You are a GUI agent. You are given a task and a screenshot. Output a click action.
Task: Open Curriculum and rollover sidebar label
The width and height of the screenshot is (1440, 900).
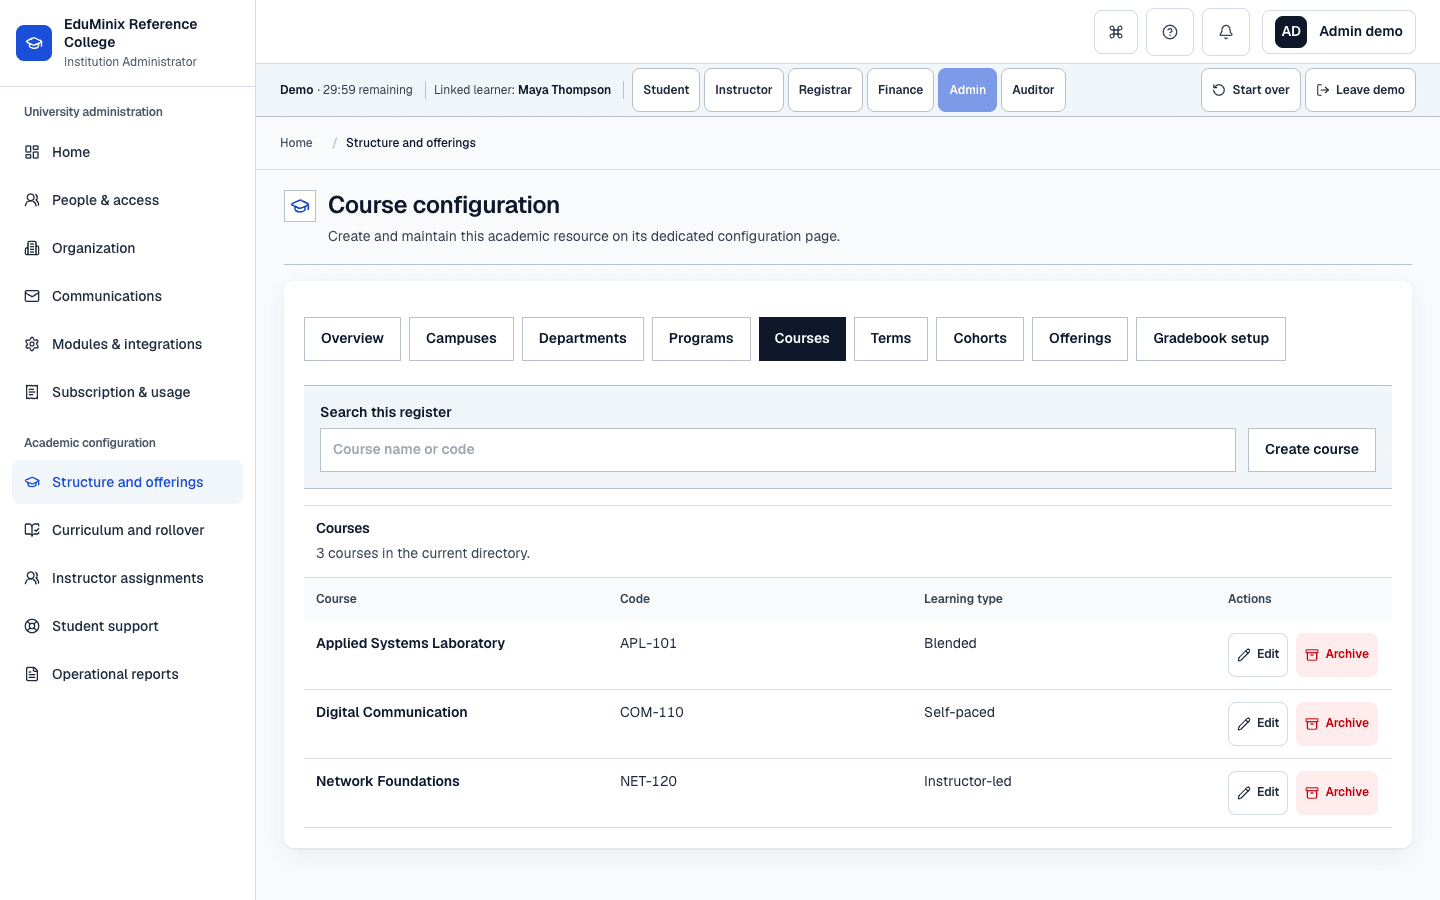pos(128,530)
